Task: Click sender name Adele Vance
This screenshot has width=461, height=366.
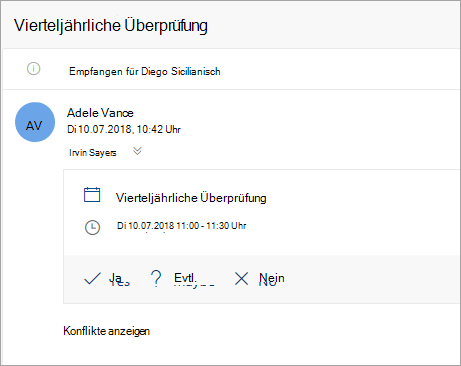Action: (x=100, y=113)
